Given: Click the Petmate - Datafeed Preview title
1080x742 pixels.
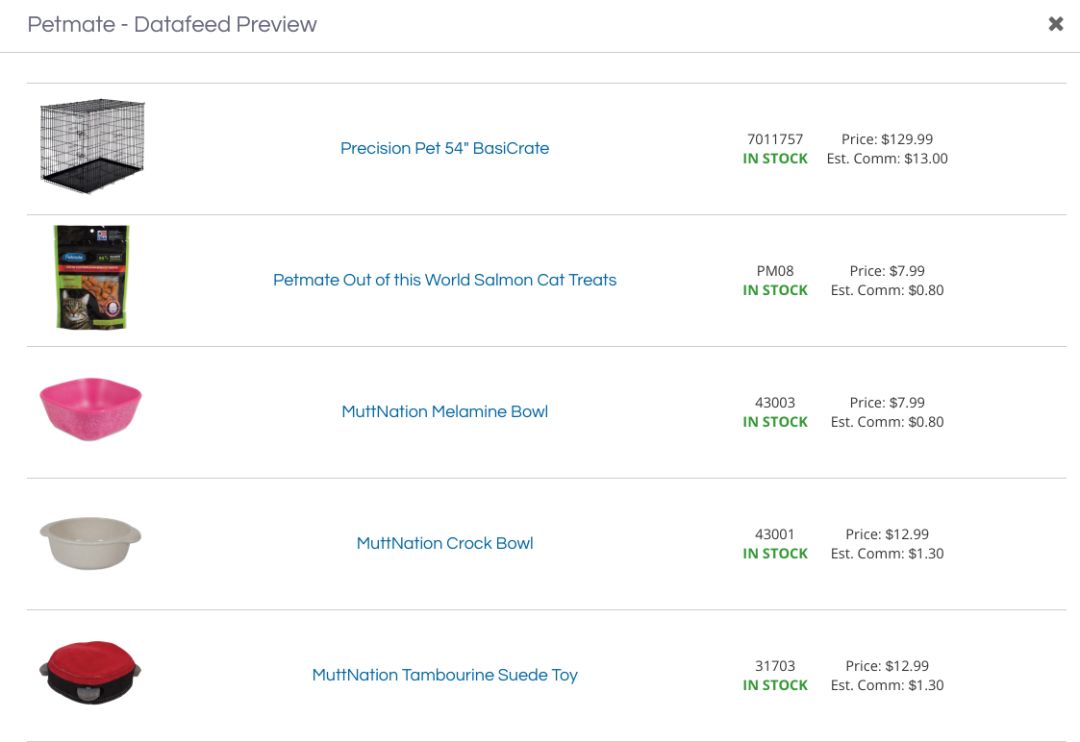Looking at the screenshot, I should click(x=172, y=25).
